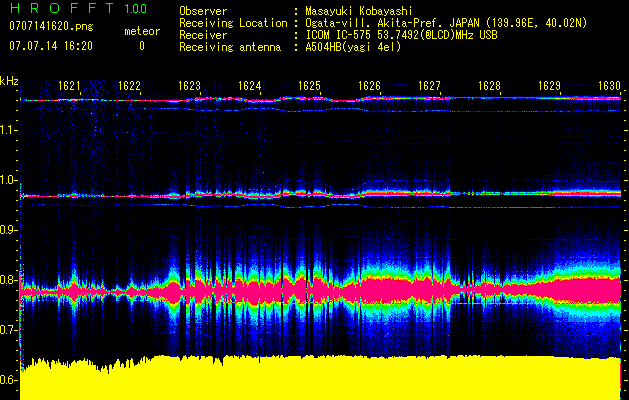The width and height of the screenshot is (629, 400).
Task: Click the 1625 time axis marker
Action: point(309,86)
